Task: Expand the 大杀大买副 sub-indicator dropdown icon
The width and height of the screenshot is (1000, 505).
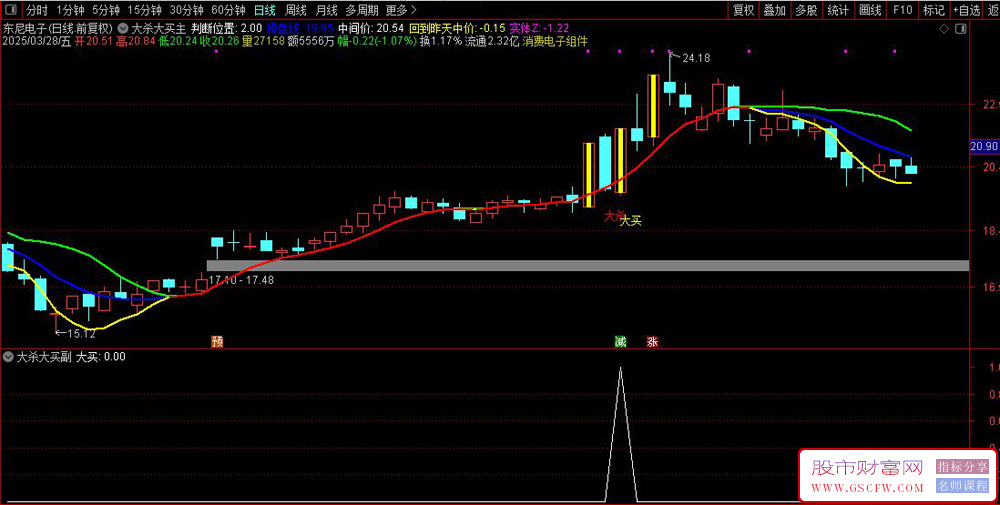Action: point(8,356)
